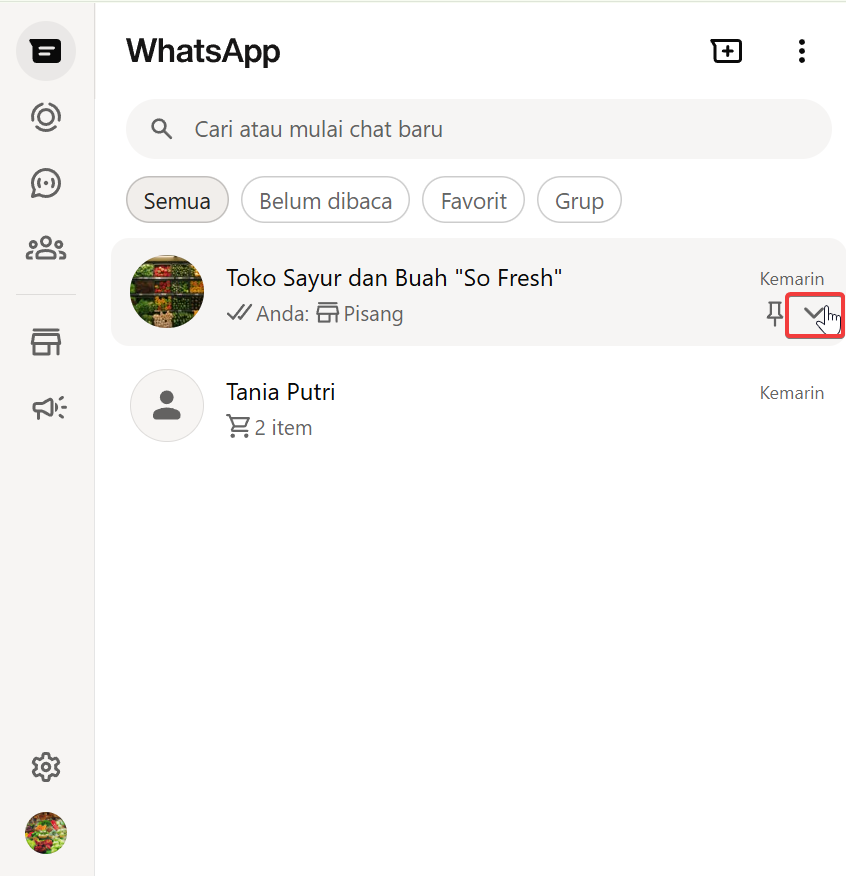Click the magnifier search icon

(x=161, y=129)
